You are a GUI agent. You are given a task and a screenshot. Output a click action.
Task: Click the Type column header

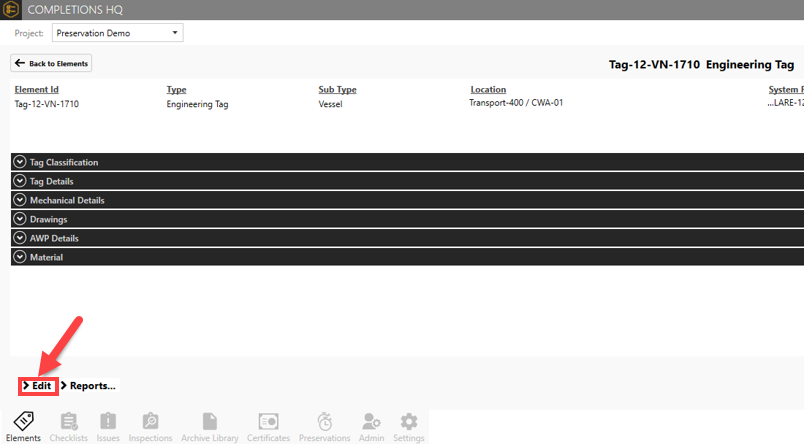point(176,89)
